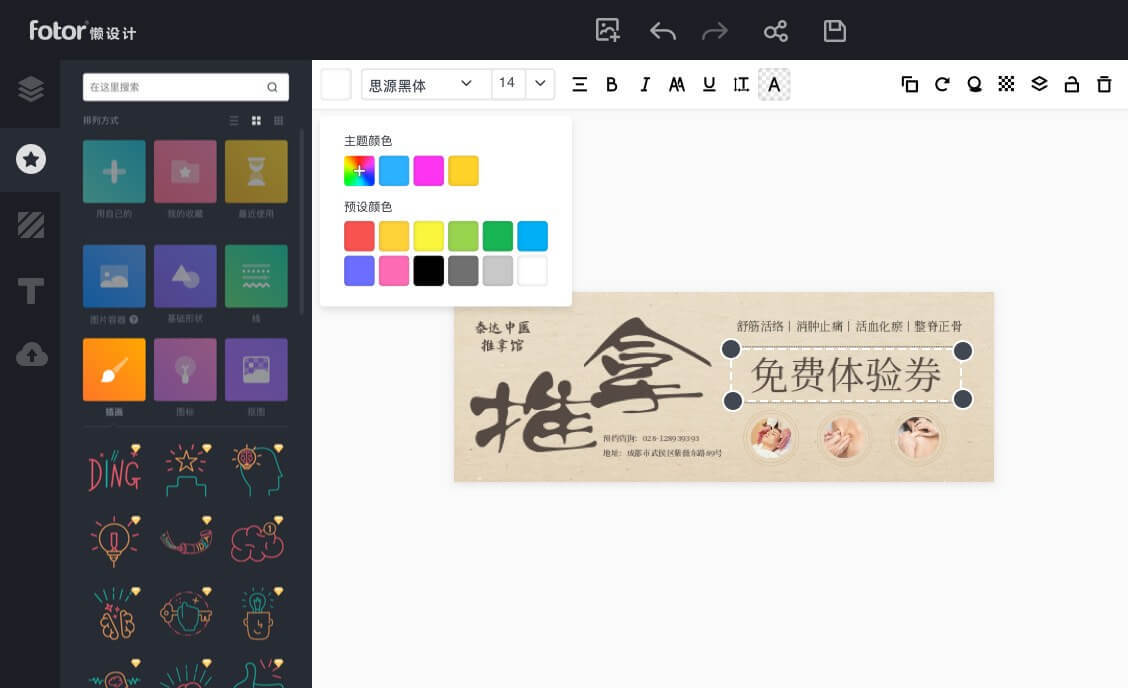Select the red preset color swatch
The width and height of the screenshot is (1128, 688).
[x=359, y=236]
